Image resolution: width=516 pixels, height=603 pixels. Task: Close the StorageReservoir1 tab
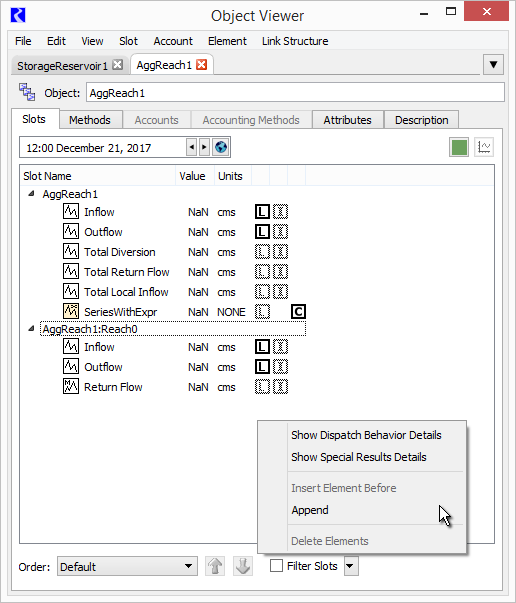[118, 65]
